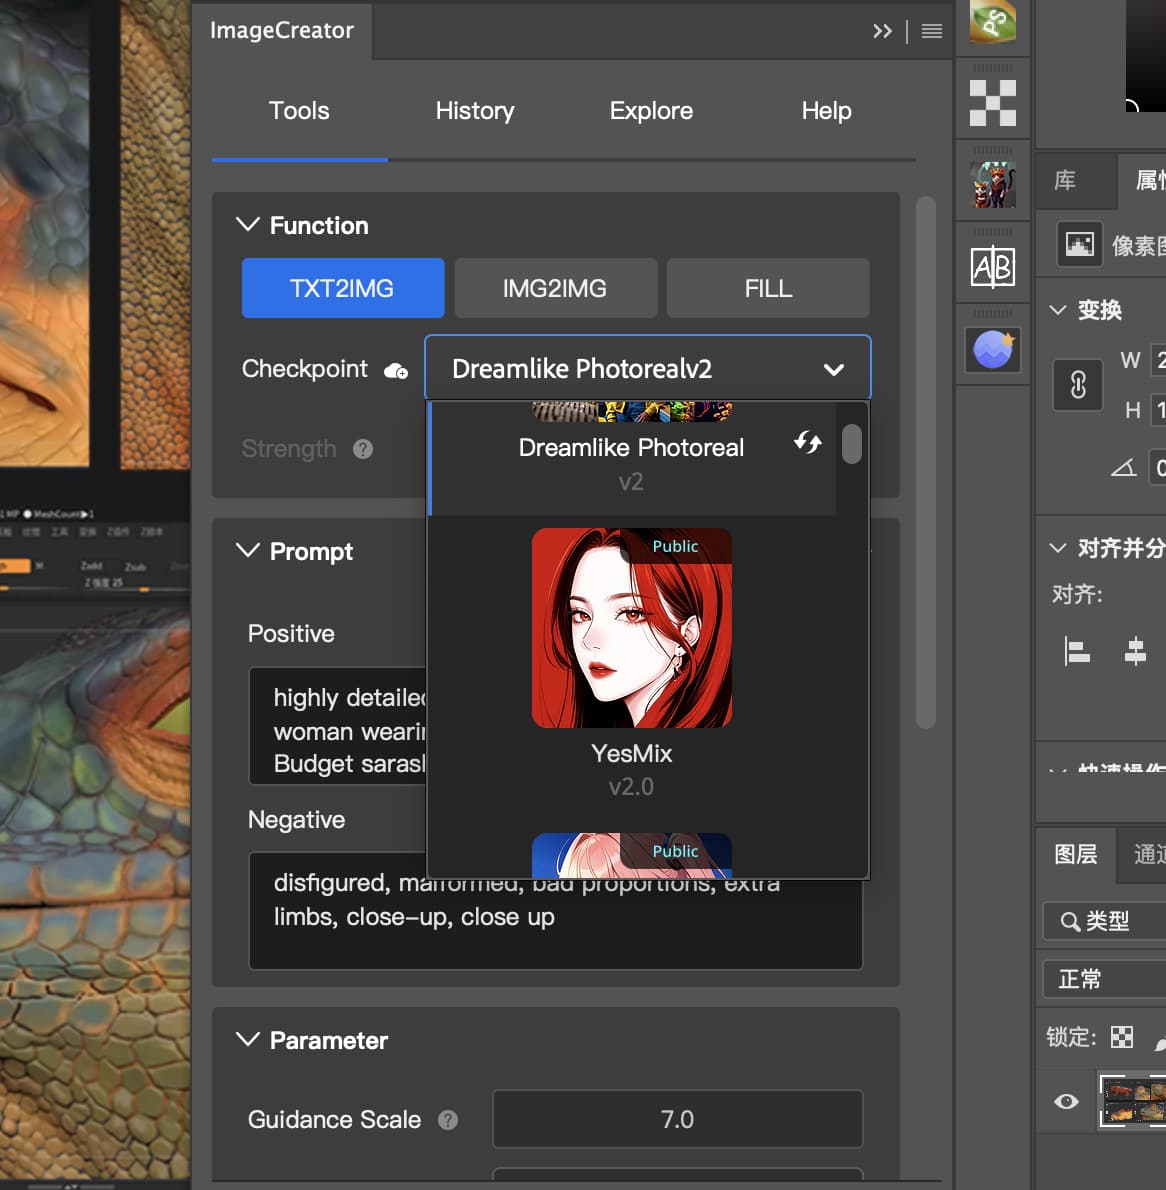1166x1190 pixels.
Task: Open the ImageCreator panel hamburger menu
Action: click(x=931, y=31)
